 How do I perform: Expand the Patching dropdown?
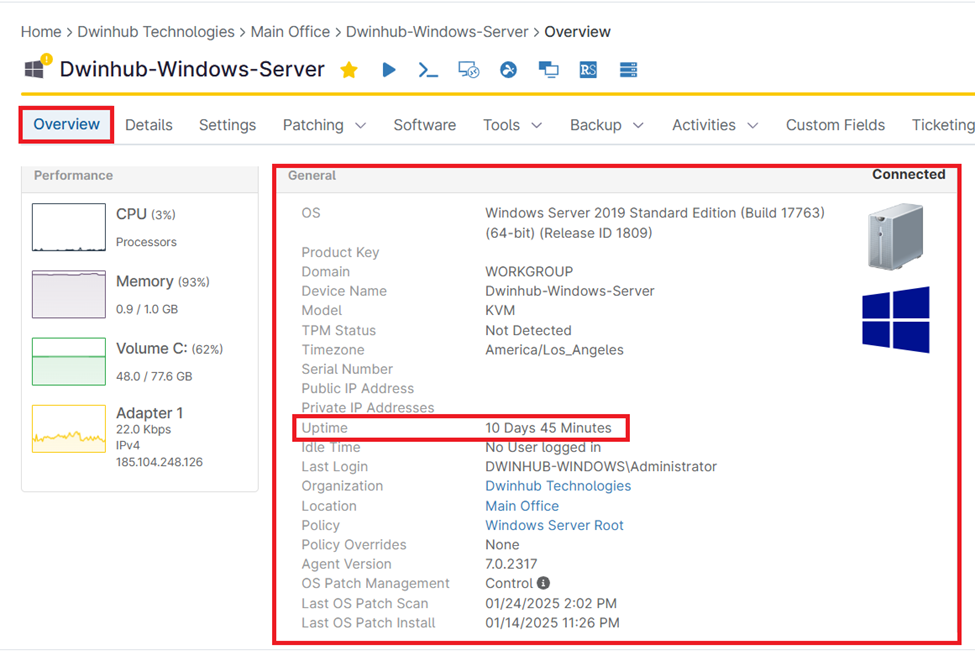pos(324,125)
